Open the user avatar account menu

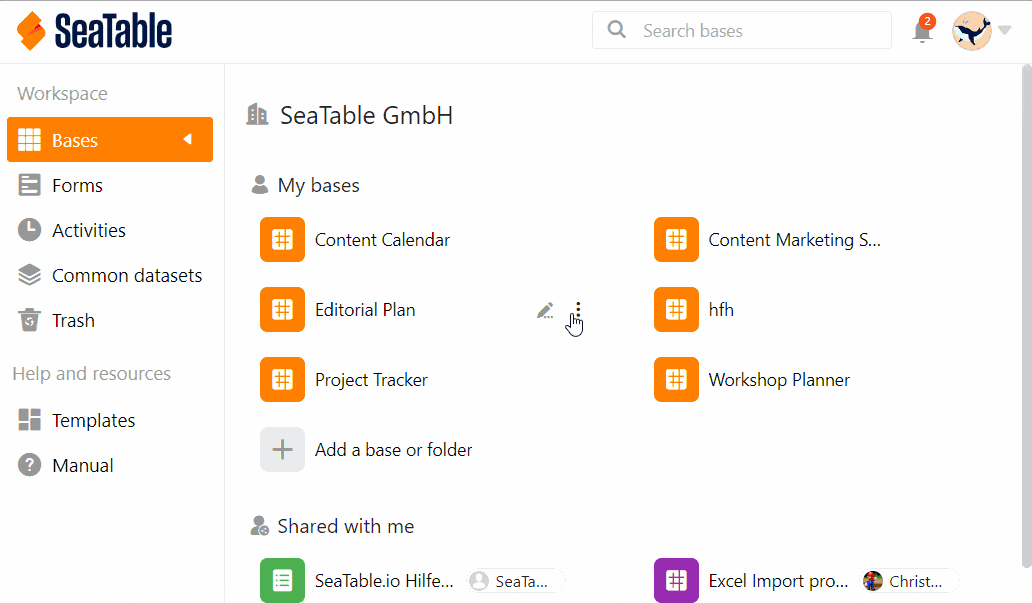pos(971,31)
